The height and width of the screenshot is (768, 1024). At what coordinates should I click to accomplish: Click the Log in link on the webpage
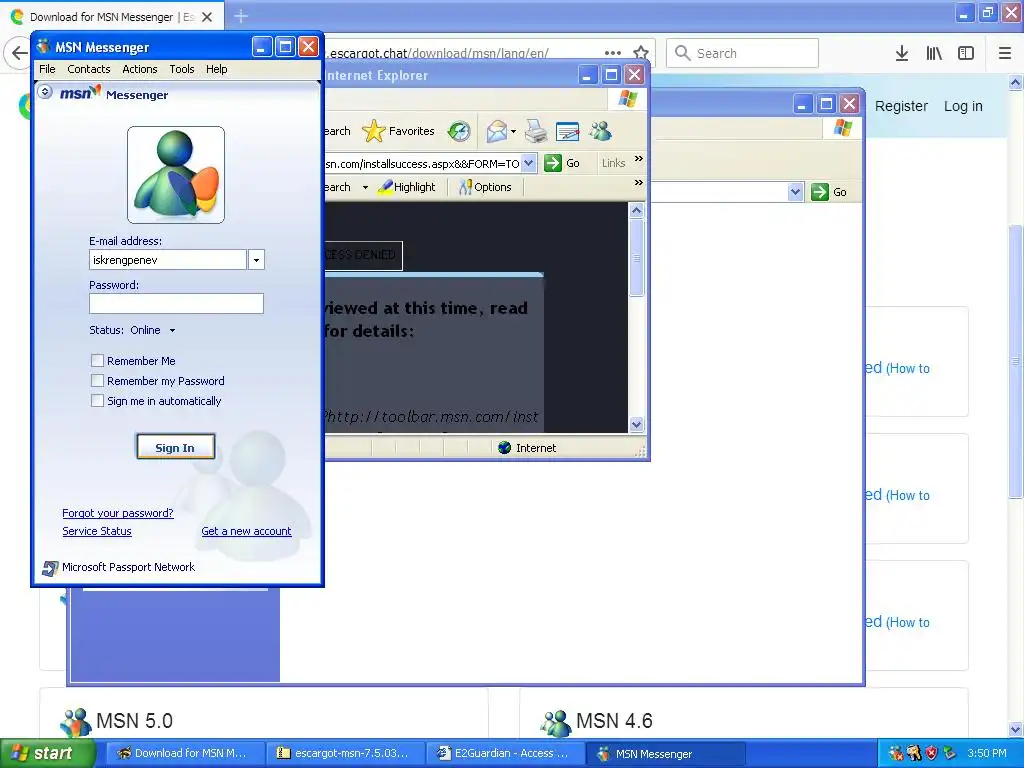click(x=963, y=106)
